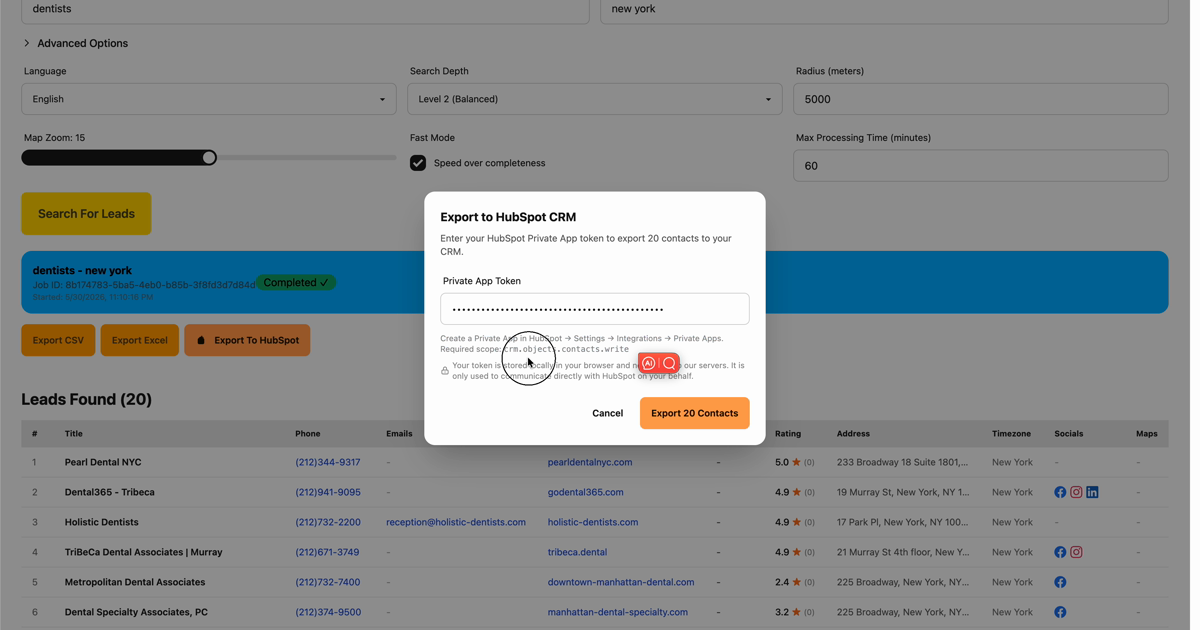Click Dental365 - Tribeca rating star
This screenshot has height=630, width=1200.
click(x=796, y=492)
